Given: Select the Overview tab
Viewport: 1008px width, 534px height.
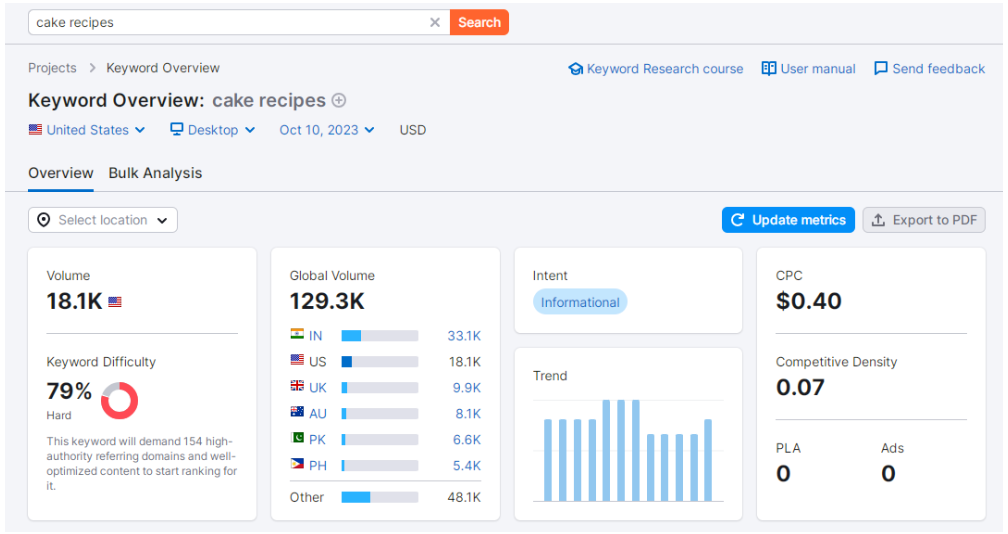Looking at the screenshot, I should pos(61,173).
